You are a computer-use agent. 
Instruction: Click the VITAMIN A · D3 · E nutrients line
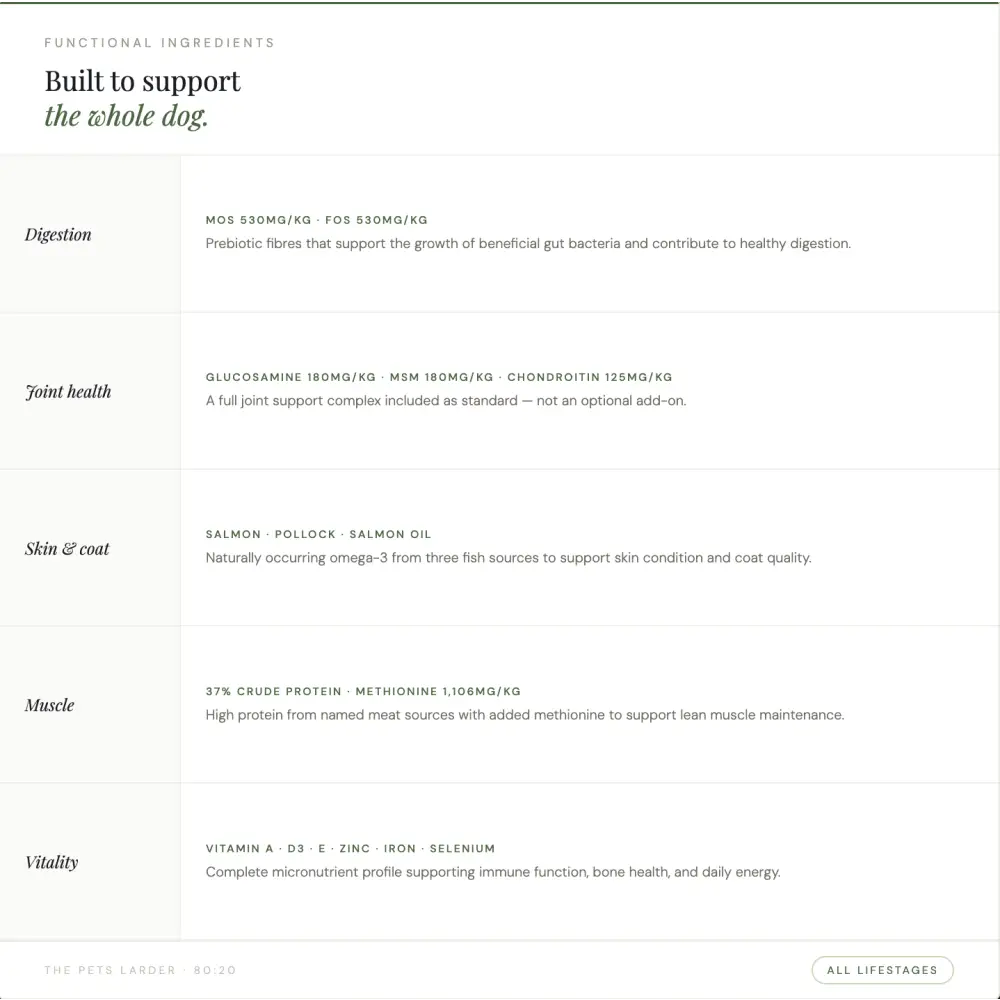coord(350,848)
